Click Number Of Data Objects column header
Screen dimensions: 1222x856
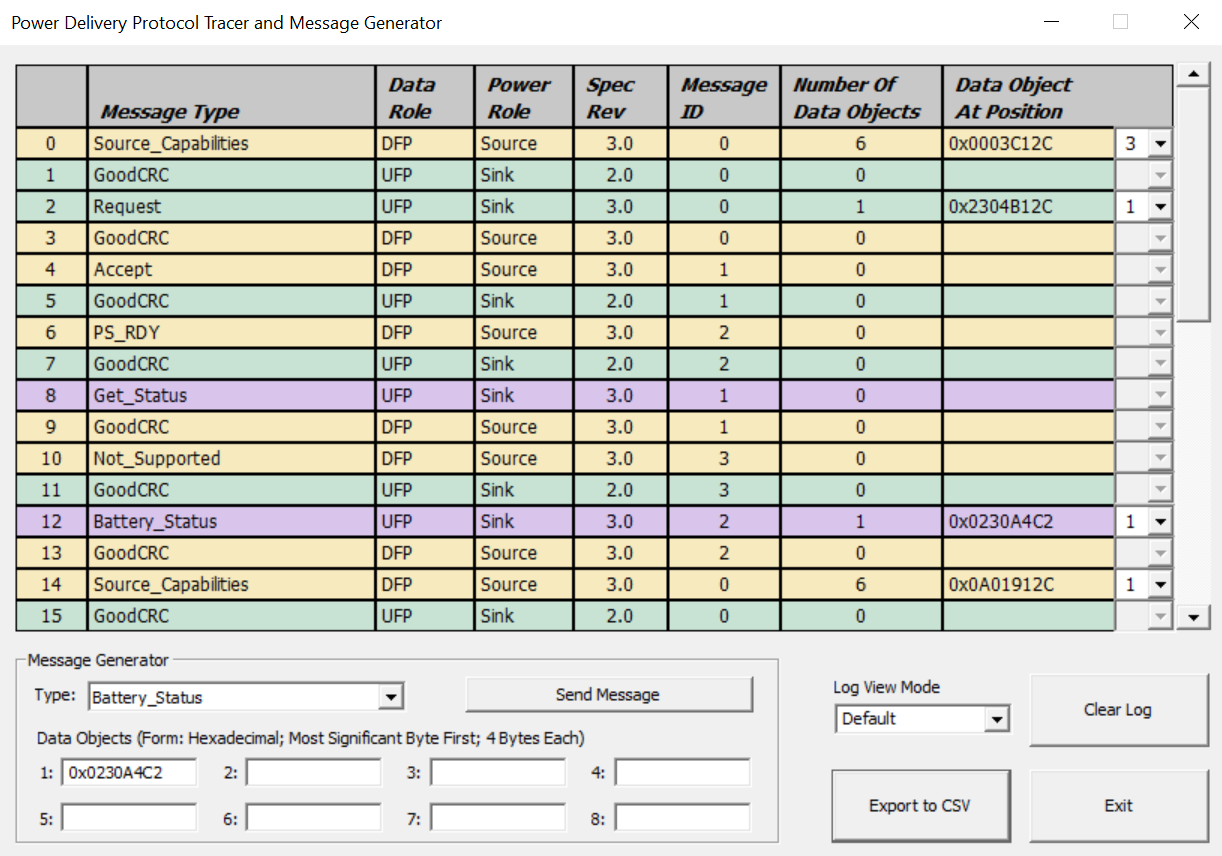[x=861, y=97]
